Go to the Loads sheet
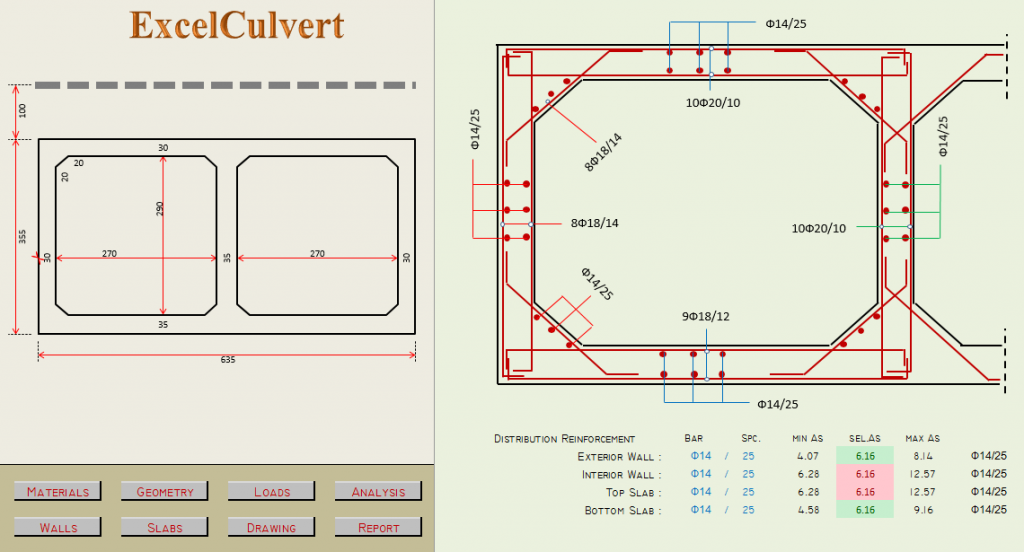1024x552 pixels. point(272,491)
